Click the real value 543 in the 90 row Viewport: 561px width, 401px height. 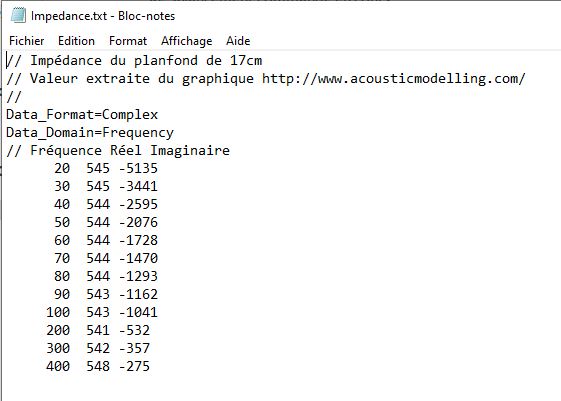(98, 294)
